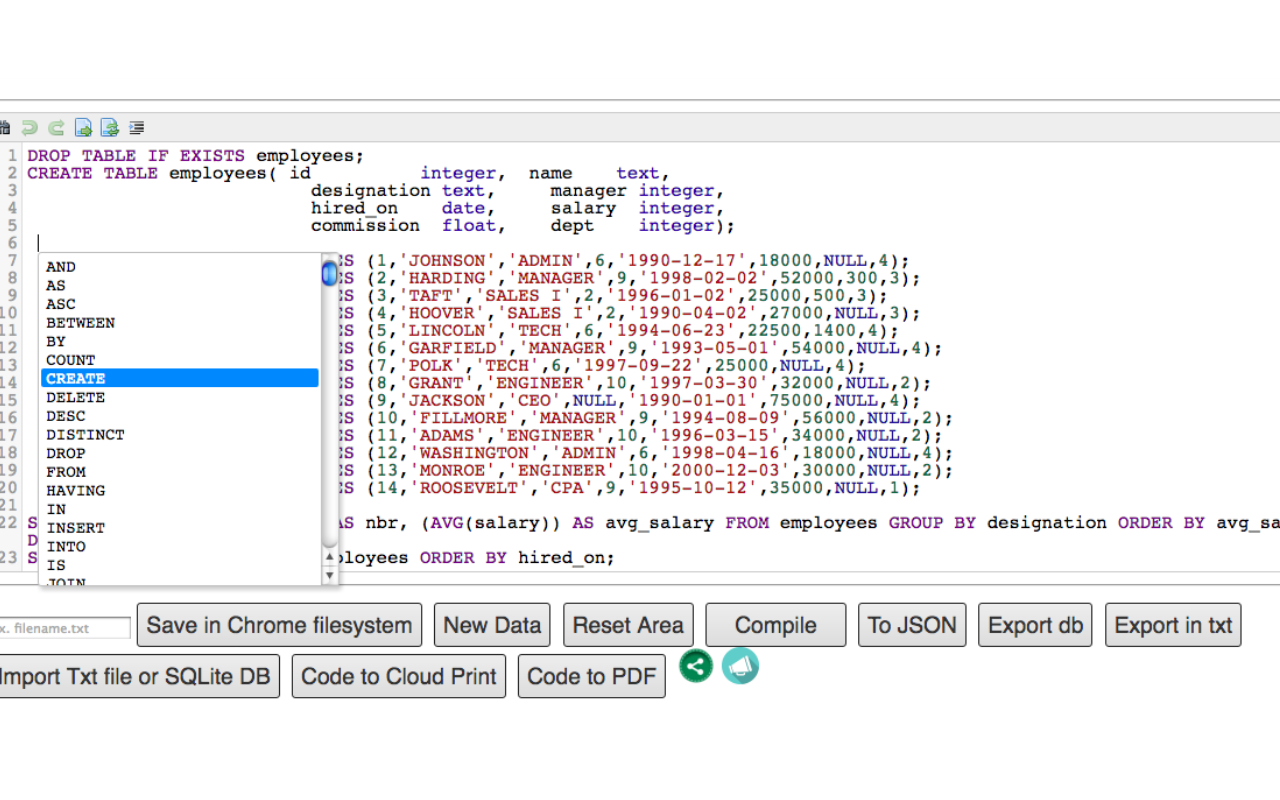
Task: Open the green share icon
Action: [x=695, y=666]
